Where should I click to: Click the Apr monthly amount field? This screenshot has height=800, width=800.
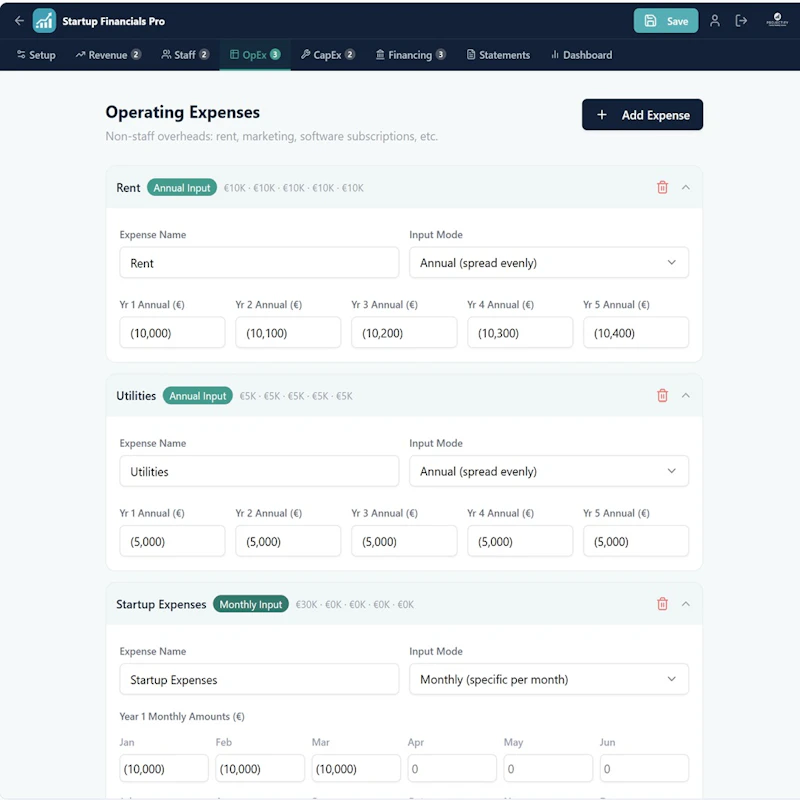[452, 768]
